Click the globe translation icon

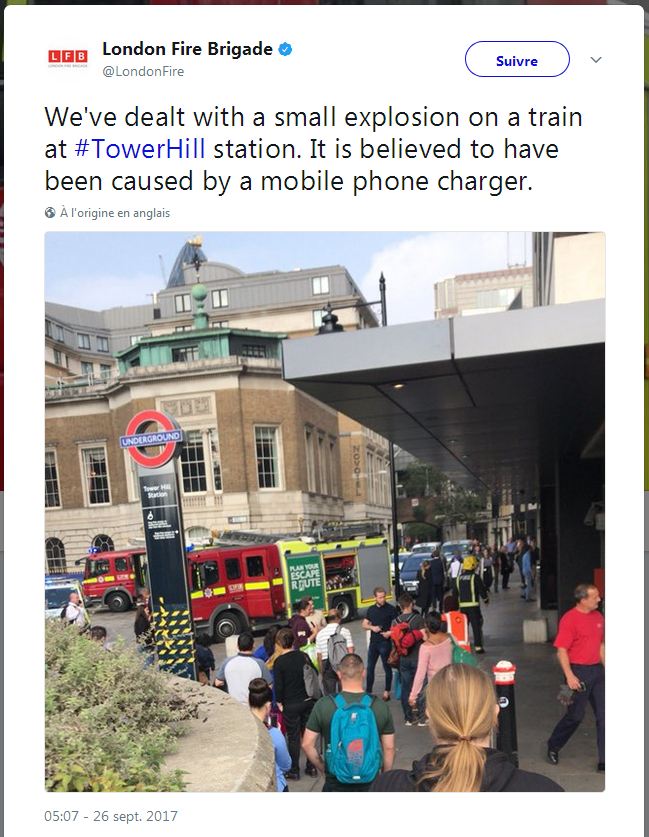(50, 213)
